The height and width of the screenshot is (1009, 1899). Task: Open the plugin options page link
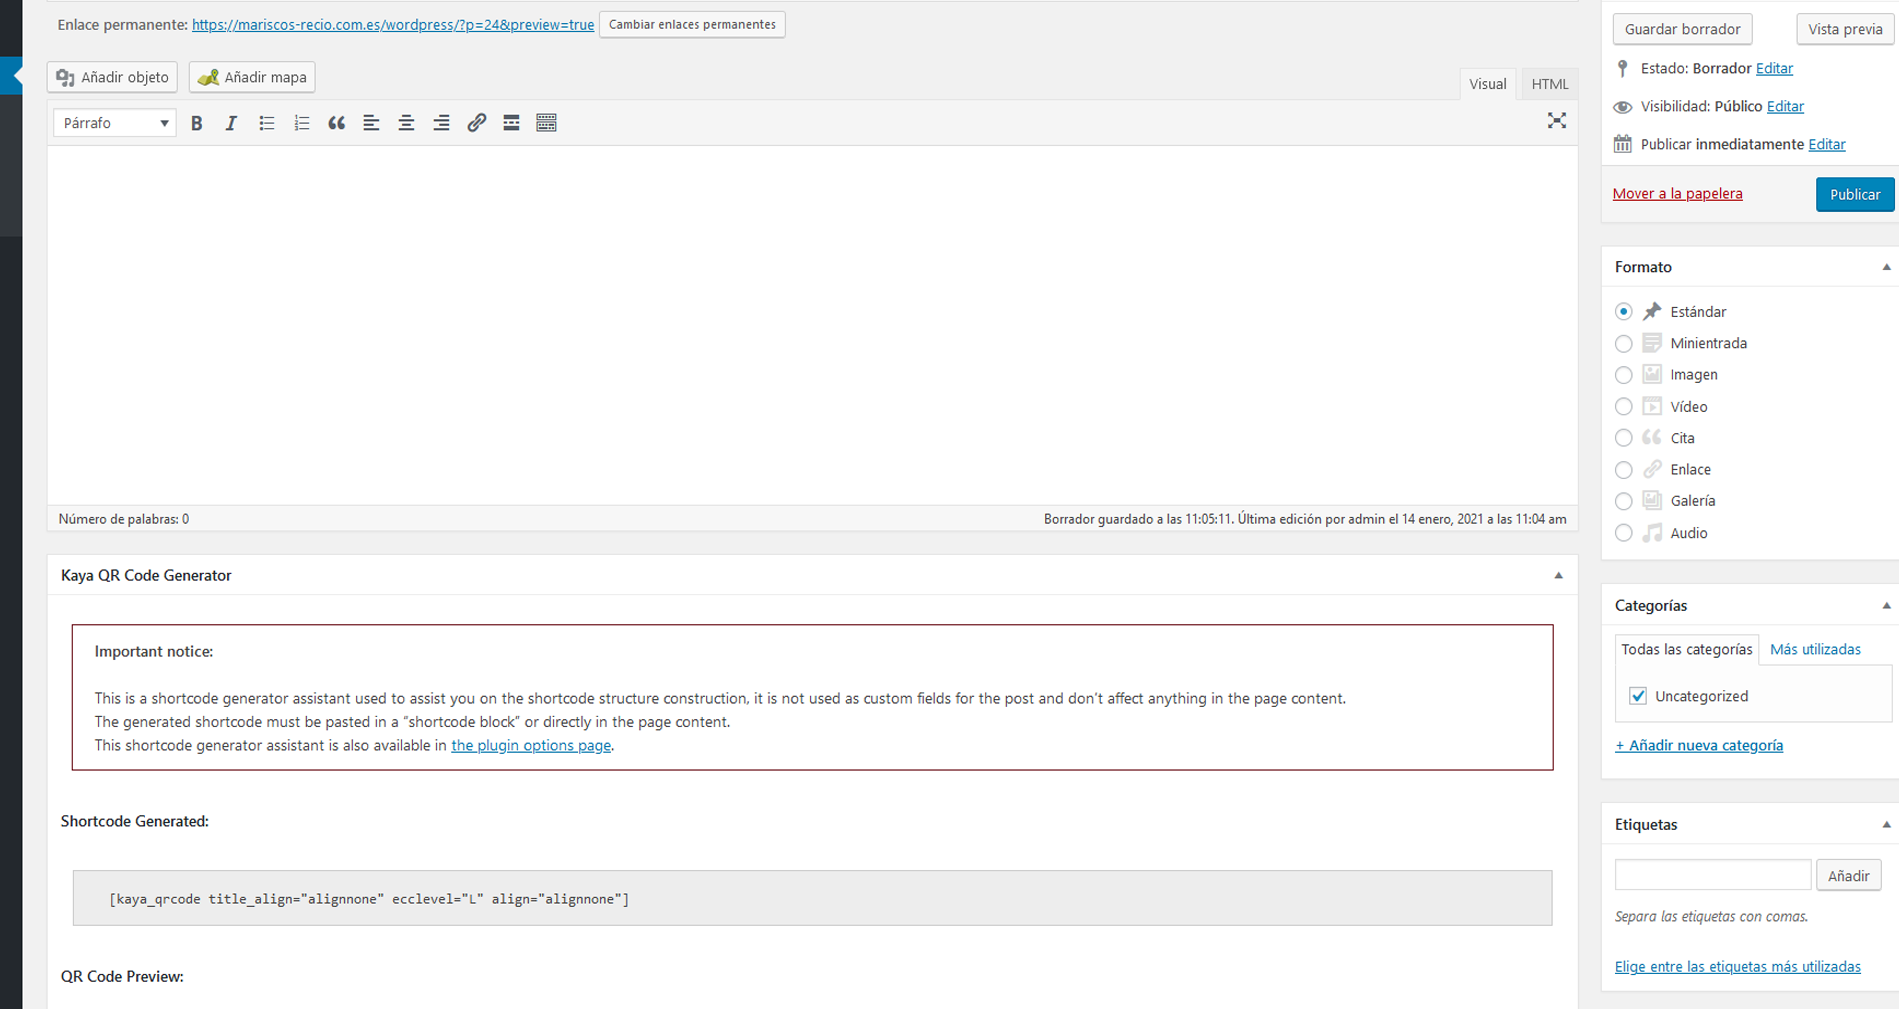pos(530,745)
